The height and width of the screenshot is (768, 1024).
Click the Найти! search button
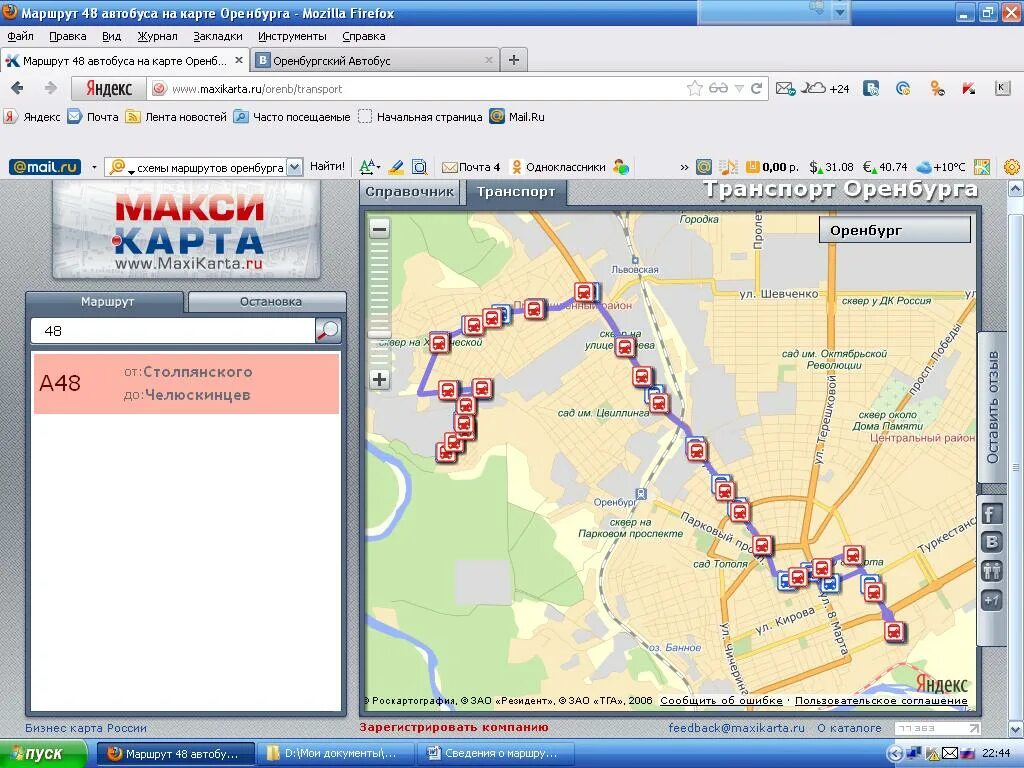click(327, 167)
